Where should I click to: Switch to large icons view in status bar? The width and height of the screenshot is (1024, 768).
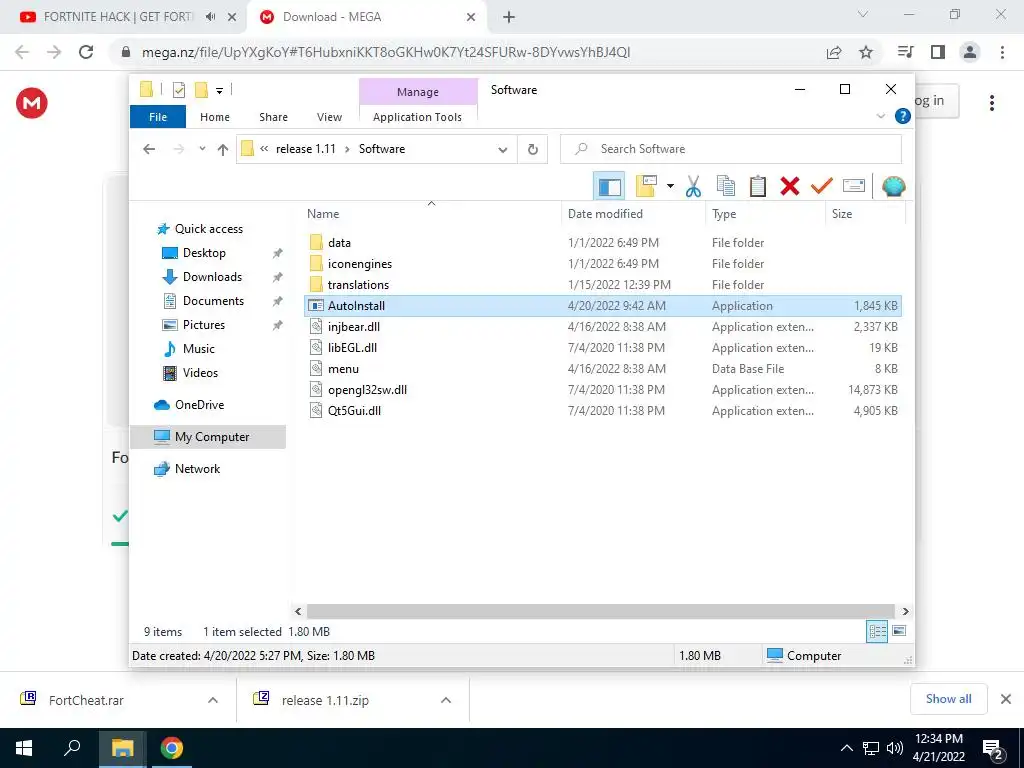point(899,631)
